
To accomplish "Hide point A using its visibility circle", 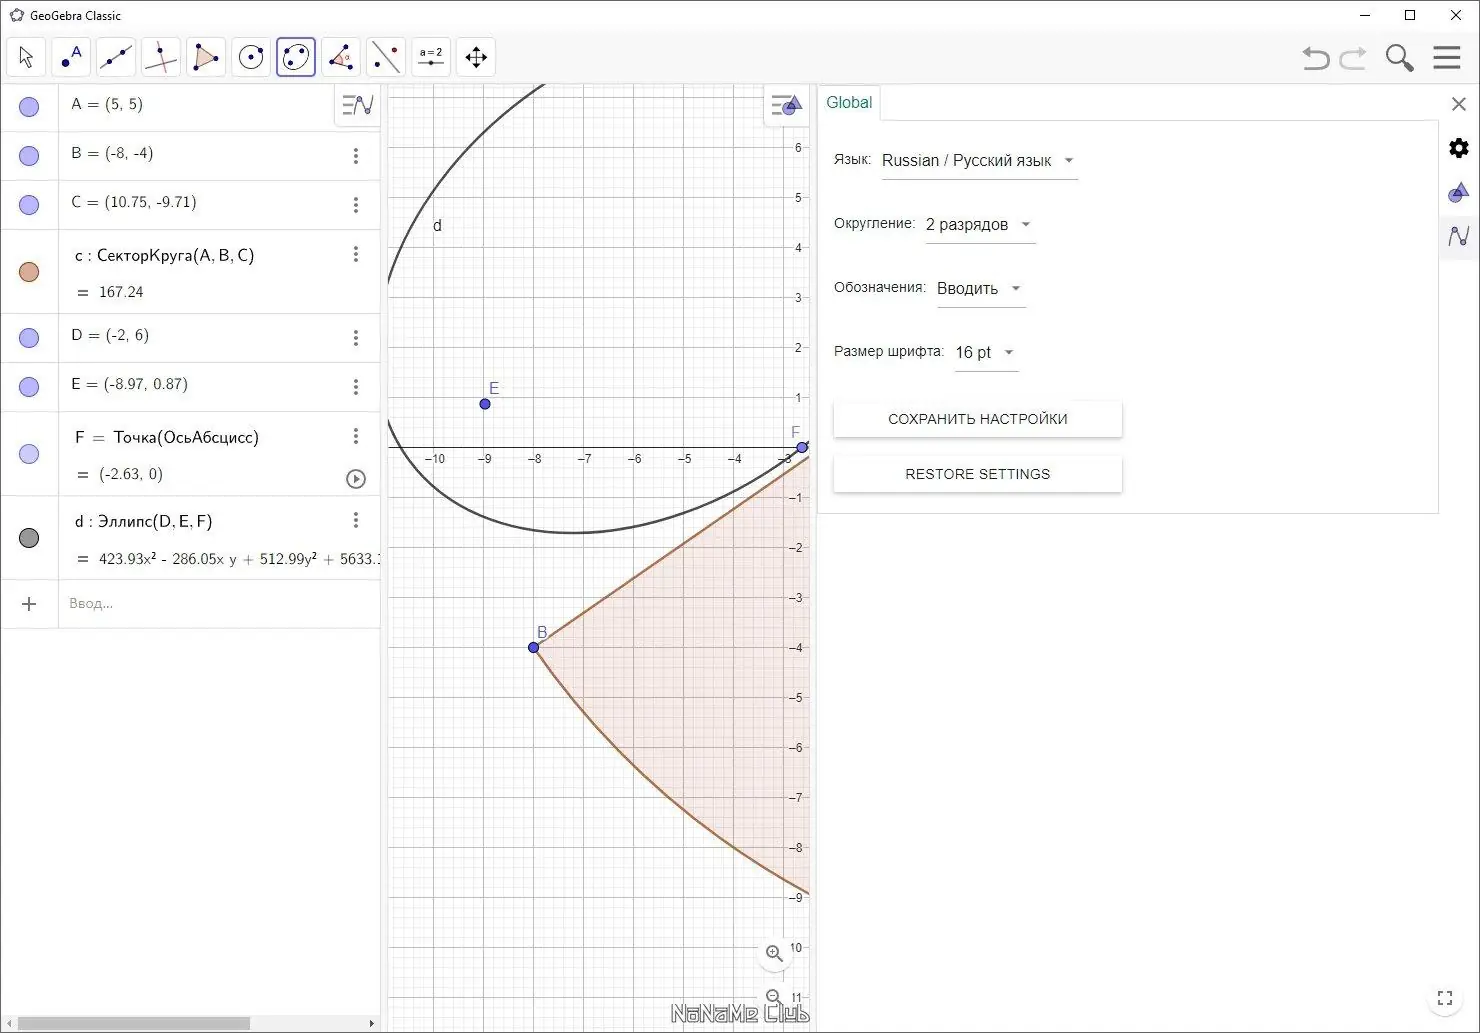I will 29,106.
